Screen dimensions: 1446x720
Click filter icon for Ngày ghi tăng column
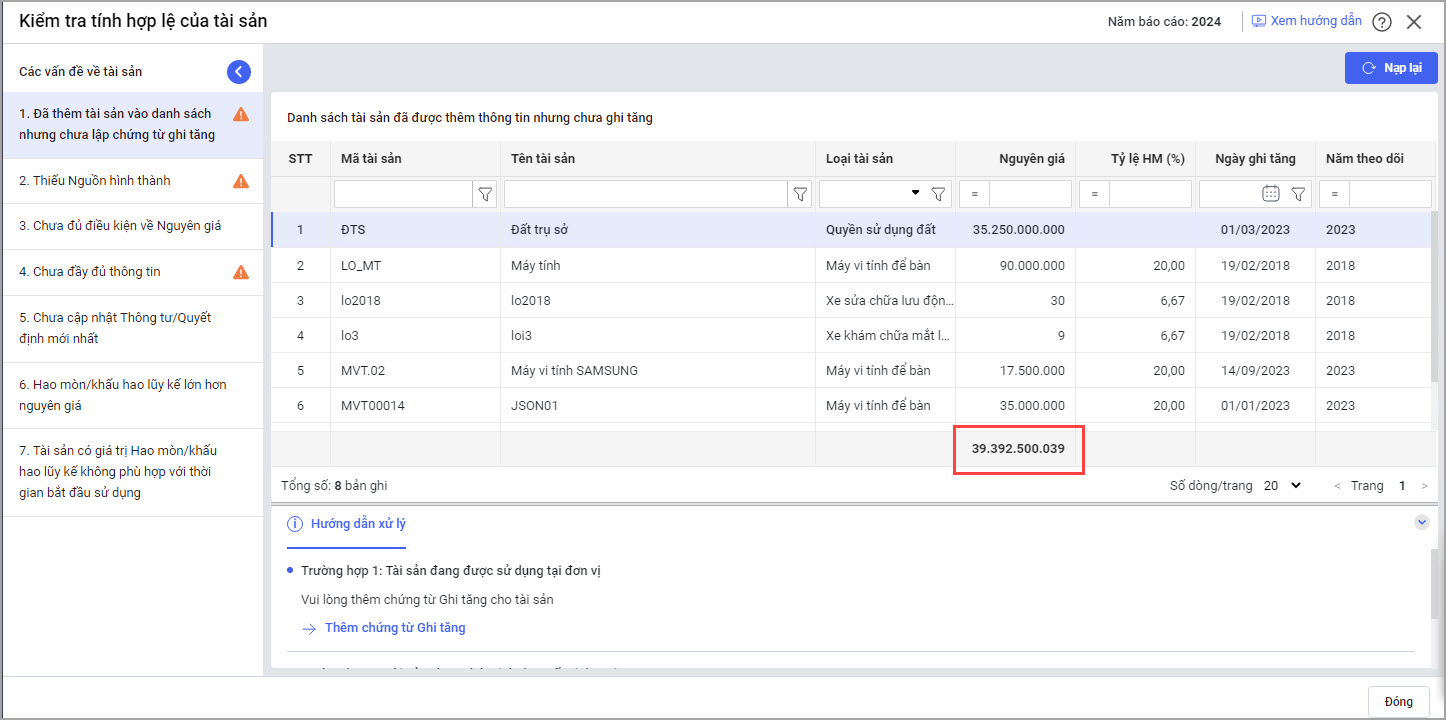click(1298, 194)
